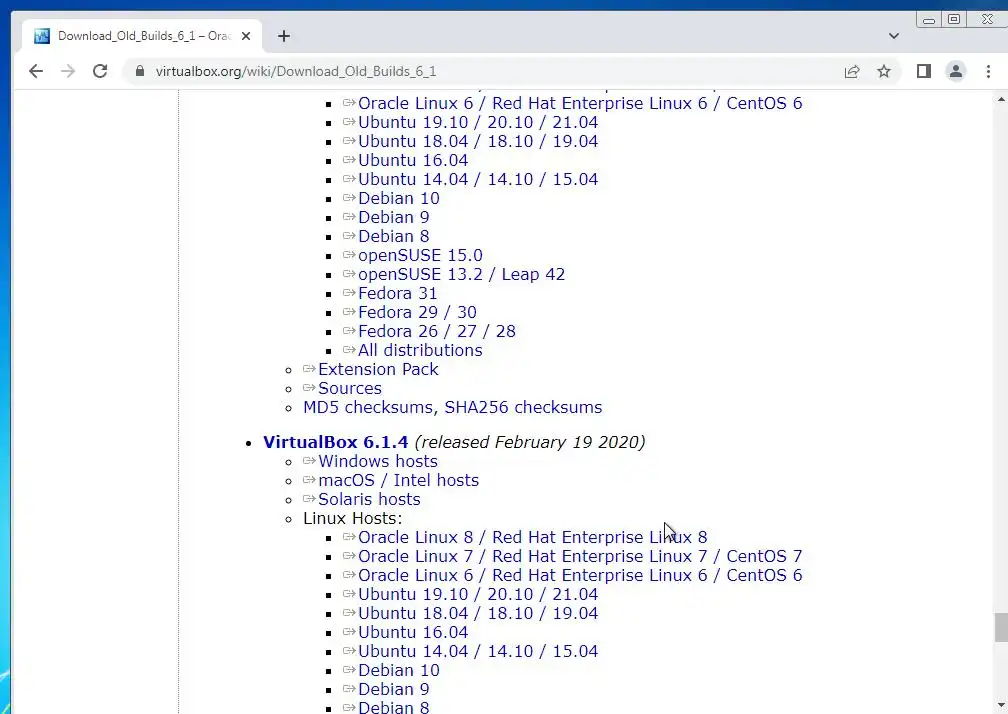Image resolution: width=1008 pixels, height=714 pixels.
Task: Open the Sources link
Action: click(350, 388)
